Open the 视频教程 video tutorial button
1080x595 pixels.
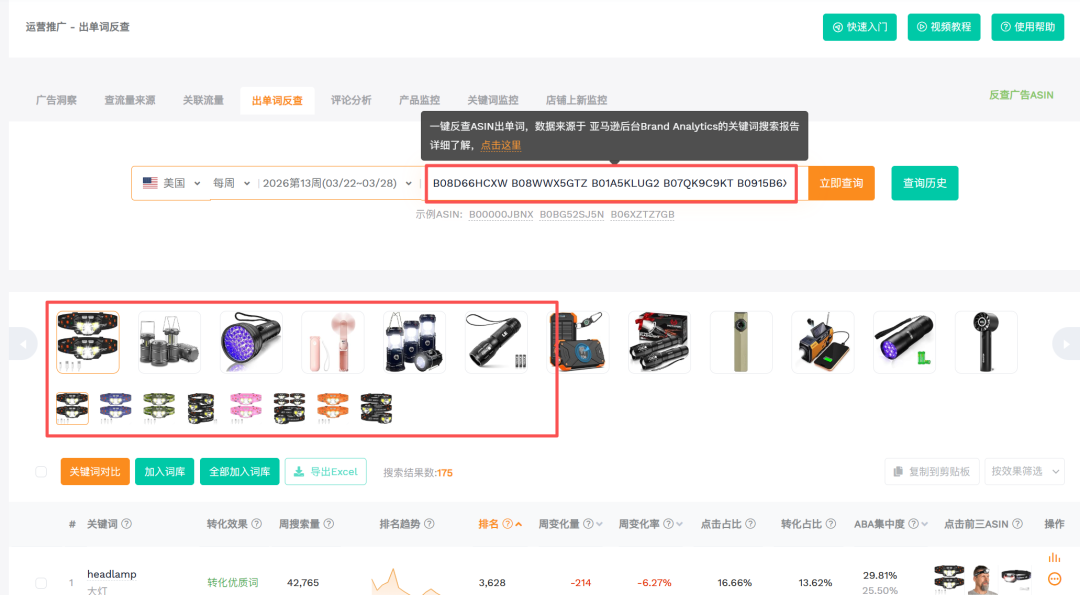(x=944, y=27)
